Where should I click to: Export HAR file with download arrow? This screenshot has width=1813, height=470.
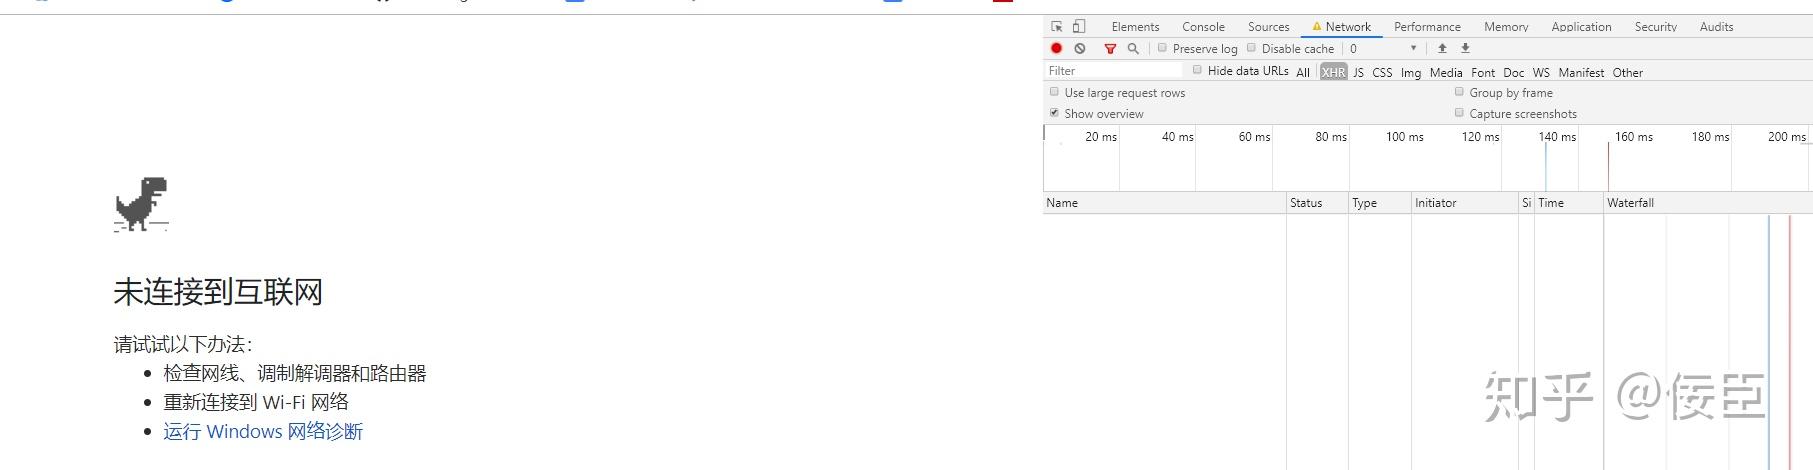(x=1465, y=48)
